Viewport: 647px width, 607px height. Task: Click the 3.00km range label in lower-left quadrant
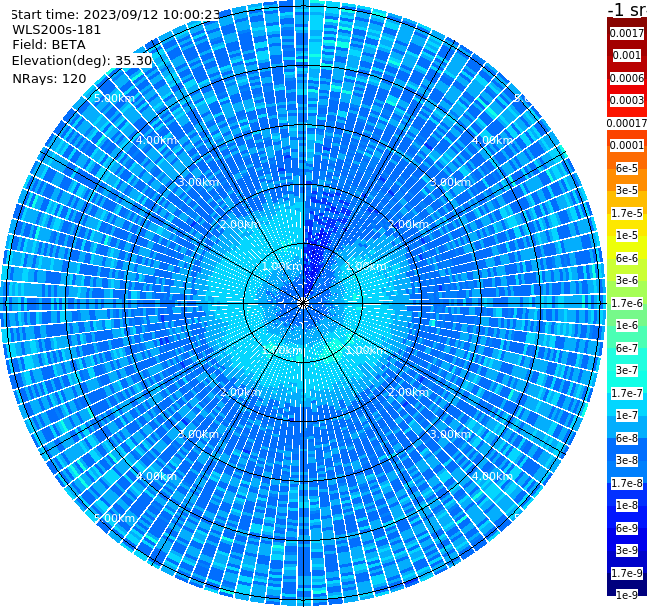click(x=198, y=434)
